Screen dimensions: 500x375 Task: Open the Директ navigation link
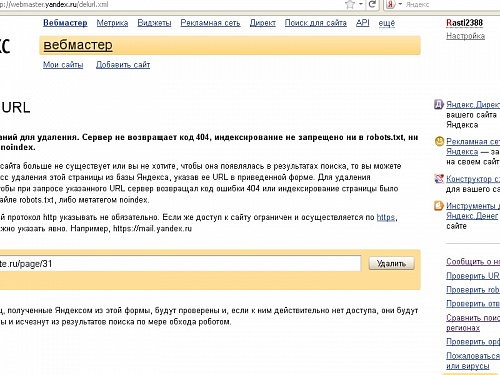pos(263,23)
